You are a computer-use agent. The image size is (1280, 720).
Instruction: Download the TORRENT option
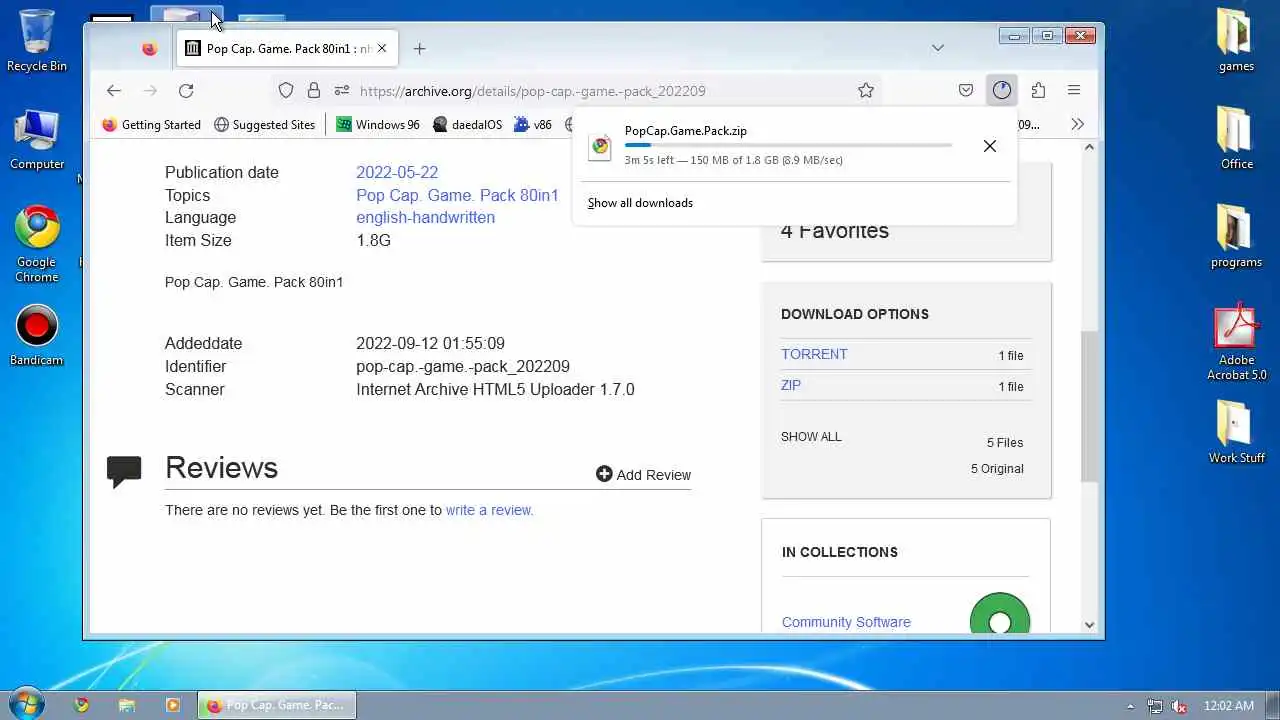[x=814, y=354]
